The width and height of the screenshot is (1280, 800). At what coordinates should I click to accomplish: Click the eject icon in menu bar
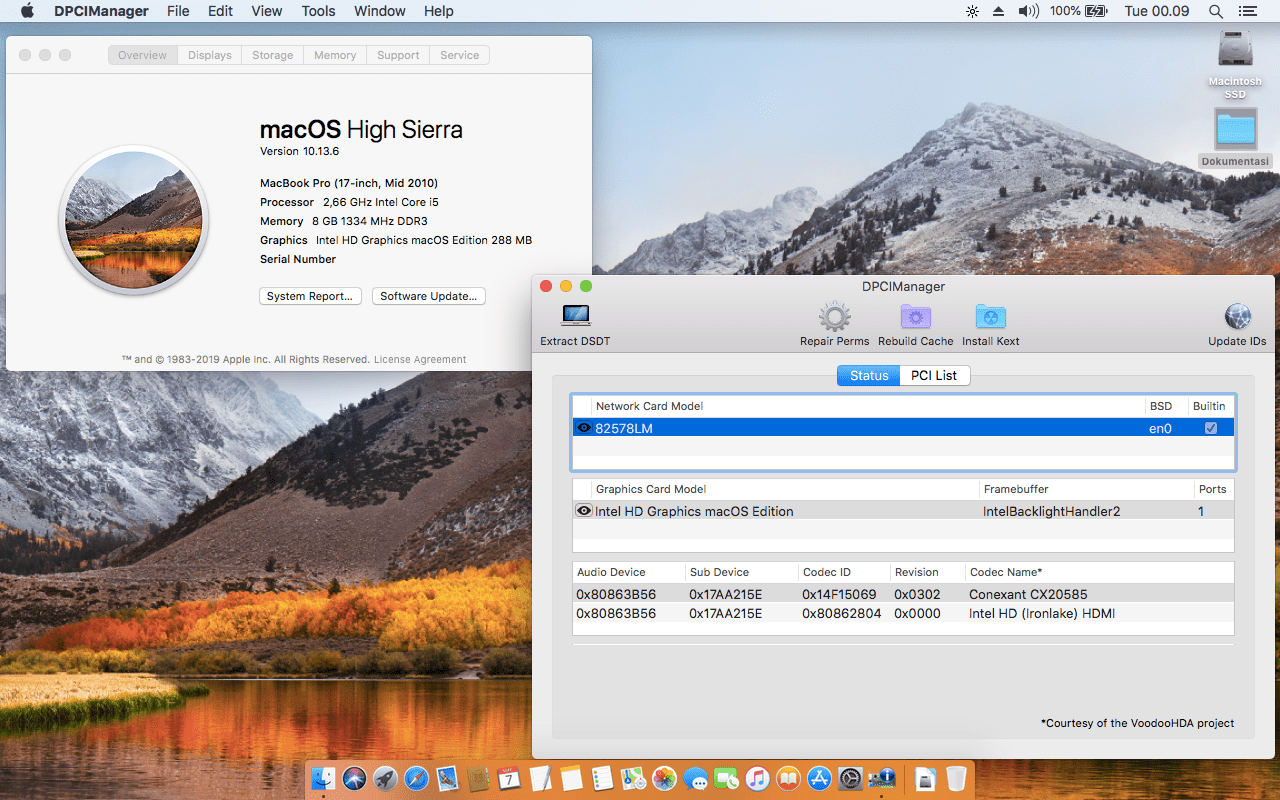tap(999, 11)
